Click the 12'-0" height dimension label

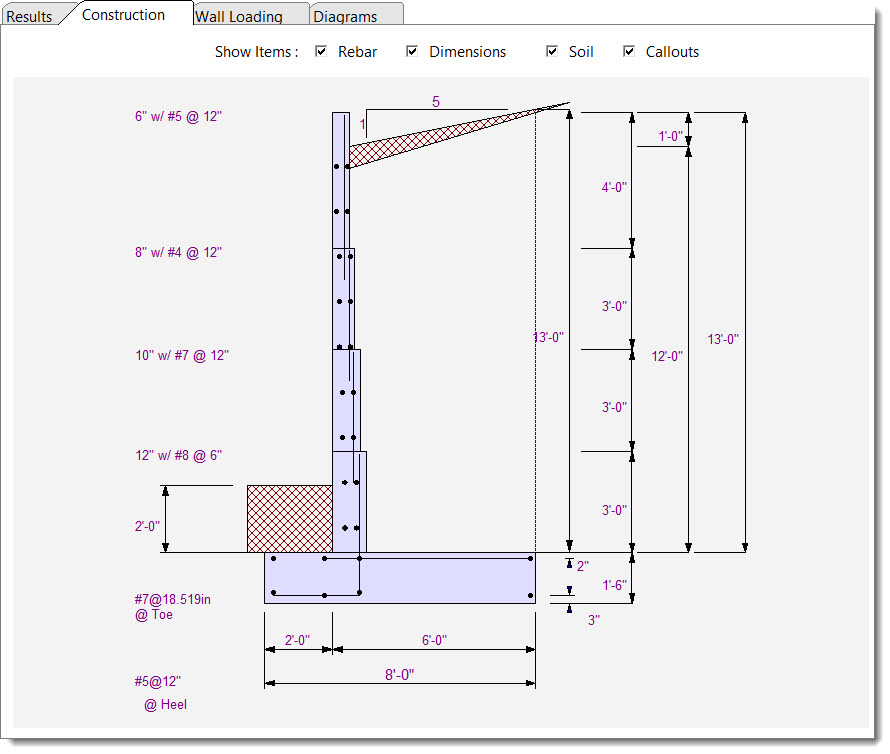666,356
